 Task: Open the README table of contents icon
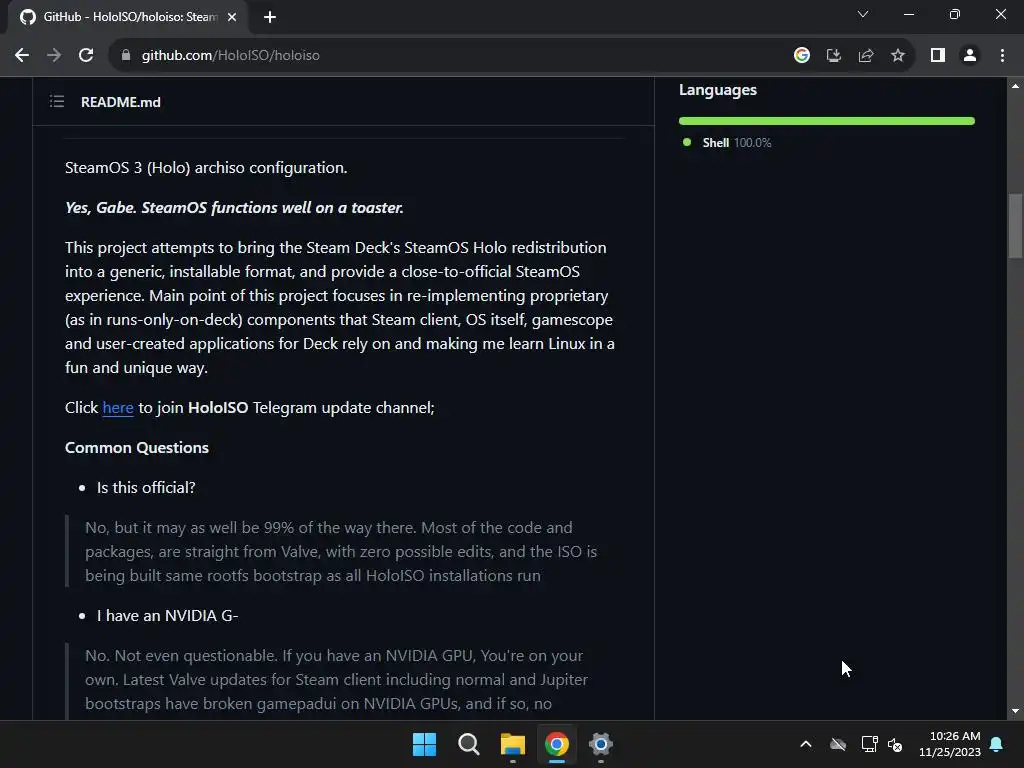pyautogui.click(x=57, y=101)
